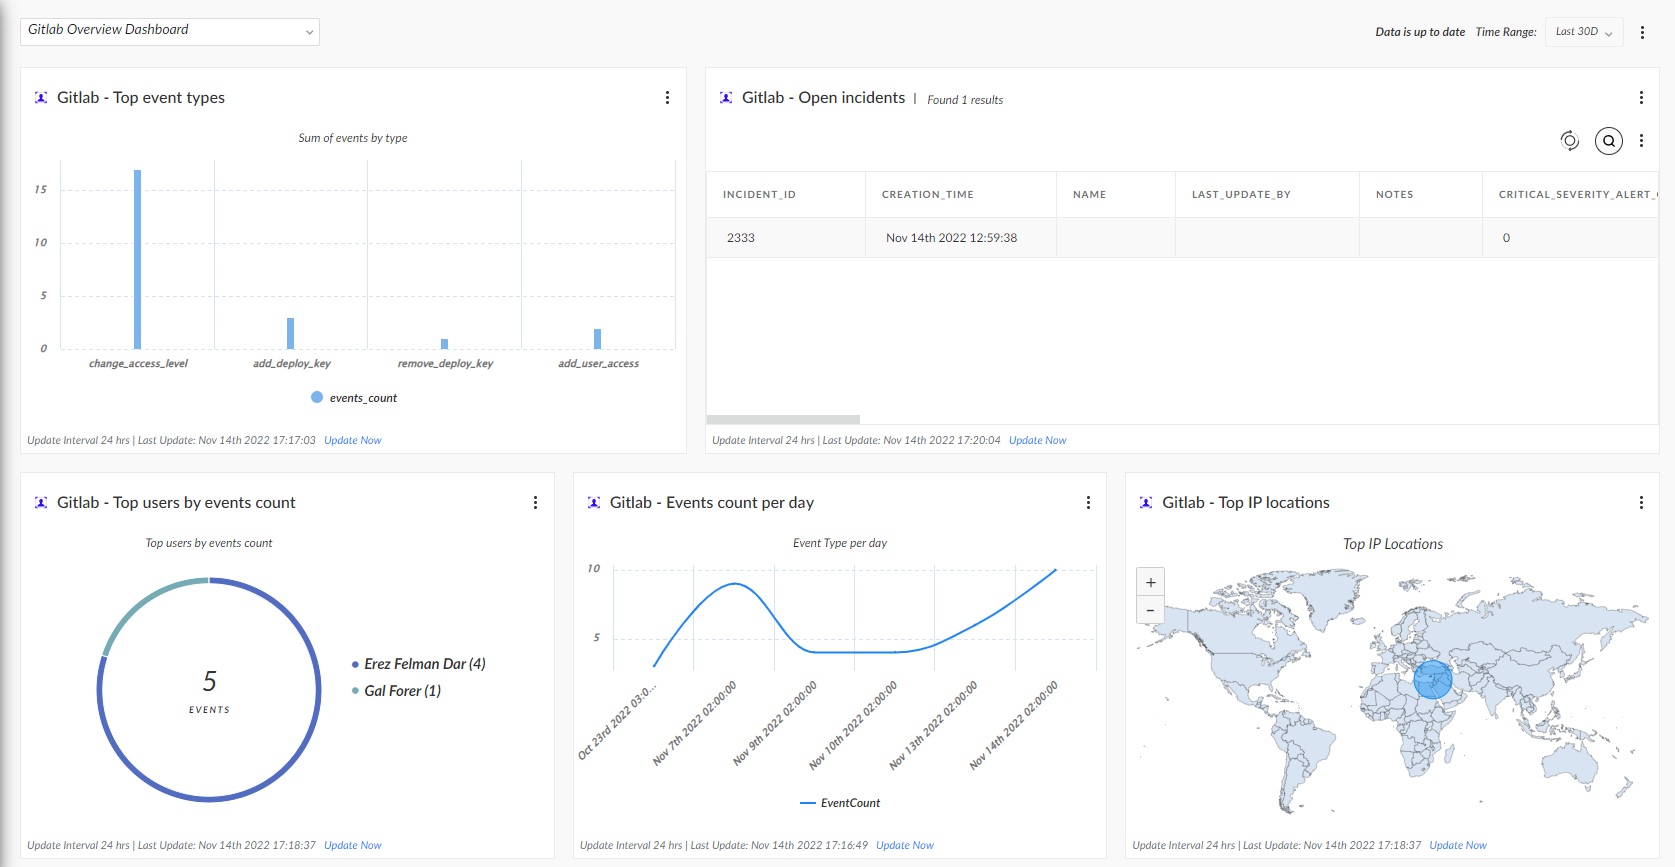
Task: Open the dashboard kebab menu next to Time Range
Action: click(1642, 33)
